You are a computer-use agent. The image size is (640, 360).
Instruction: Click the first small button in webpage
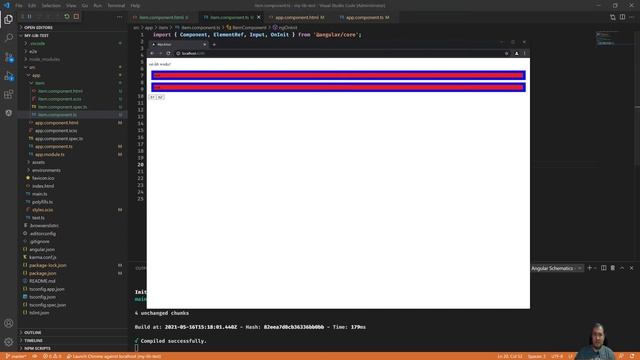(x=152, y=97)
